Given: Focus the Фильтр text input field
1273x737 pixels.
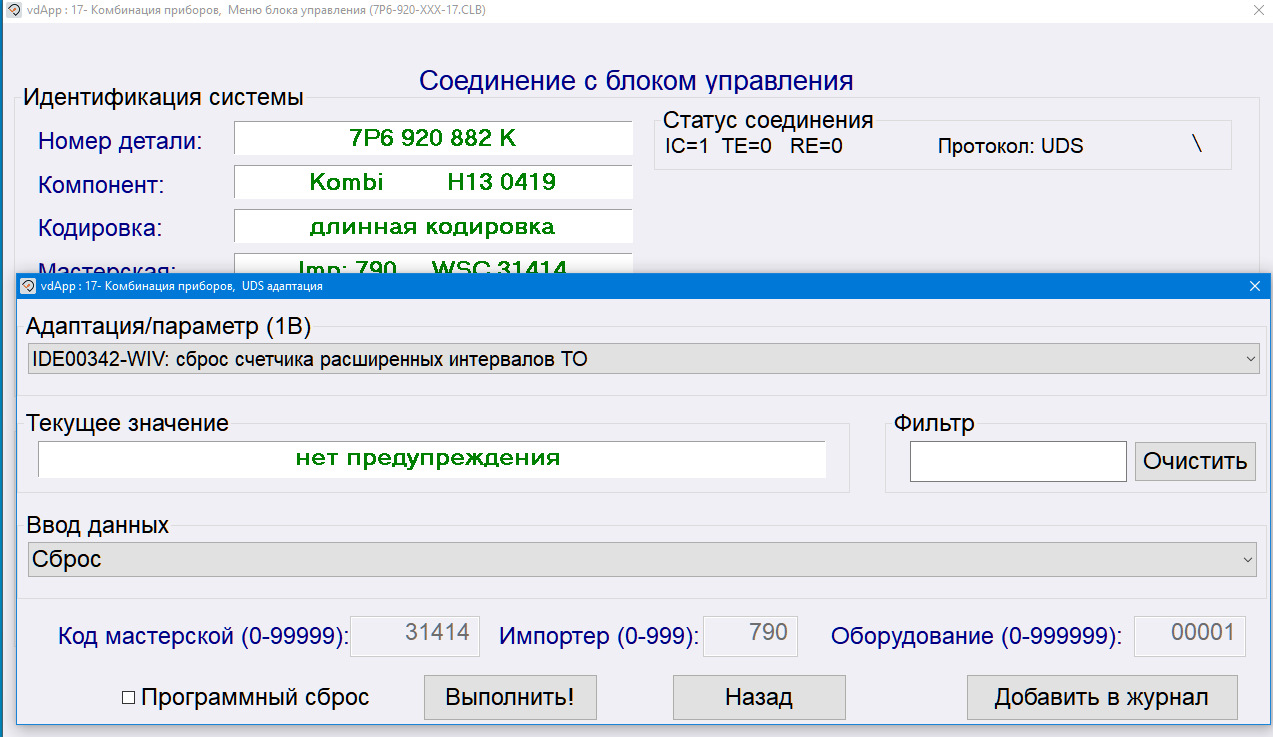Looking at the screenshot, I should (1017, 461).
